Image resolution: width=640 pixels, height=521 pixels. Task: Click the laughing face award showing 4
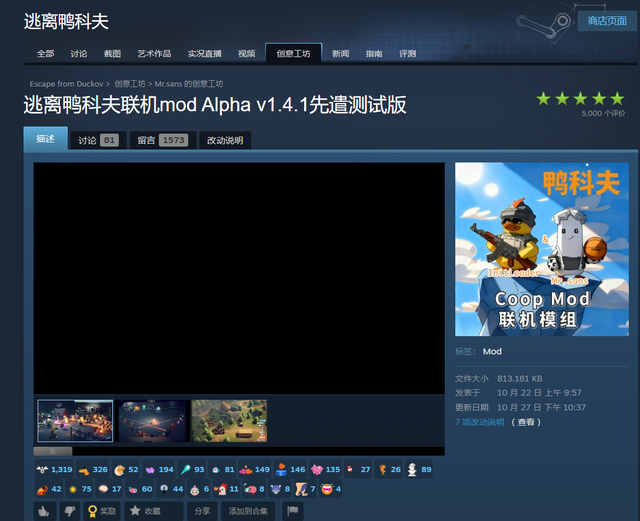click(x=331, y=489)
